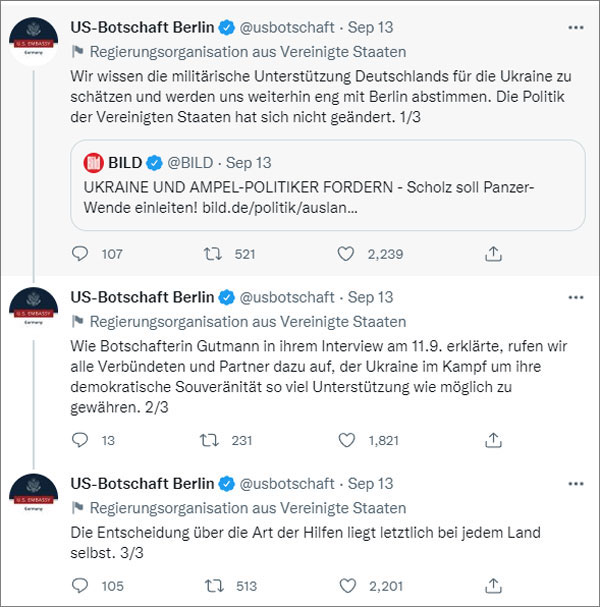Click the Sep 13 timestamp on the third tweet

pyautogui.click(x=370, y=483)
